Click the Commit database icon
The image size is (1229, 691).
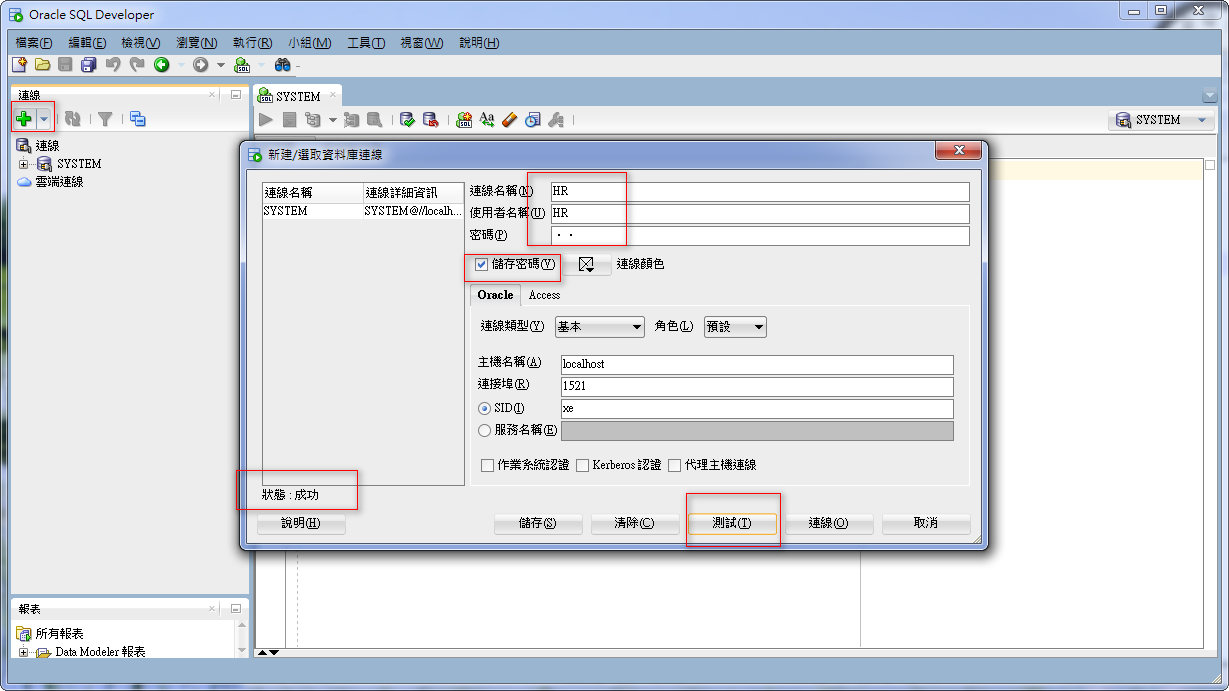408,120
